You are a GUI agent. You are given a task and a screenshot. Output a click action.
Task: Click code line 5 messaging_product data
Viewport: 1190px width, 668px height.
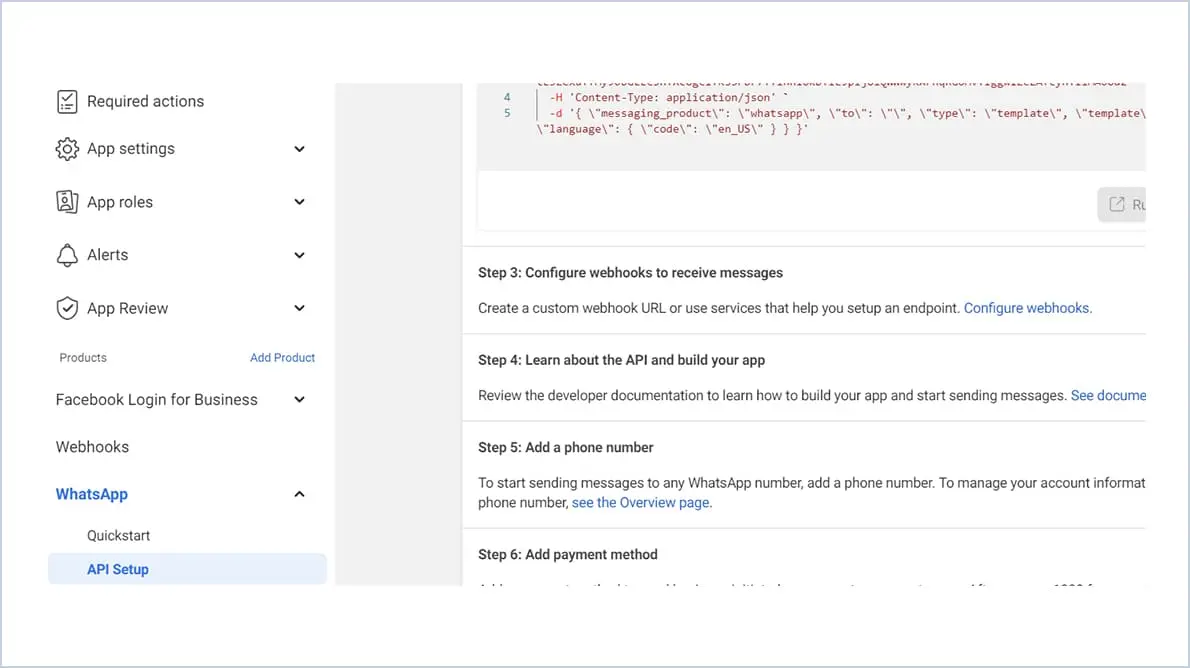tap(847, 113)
